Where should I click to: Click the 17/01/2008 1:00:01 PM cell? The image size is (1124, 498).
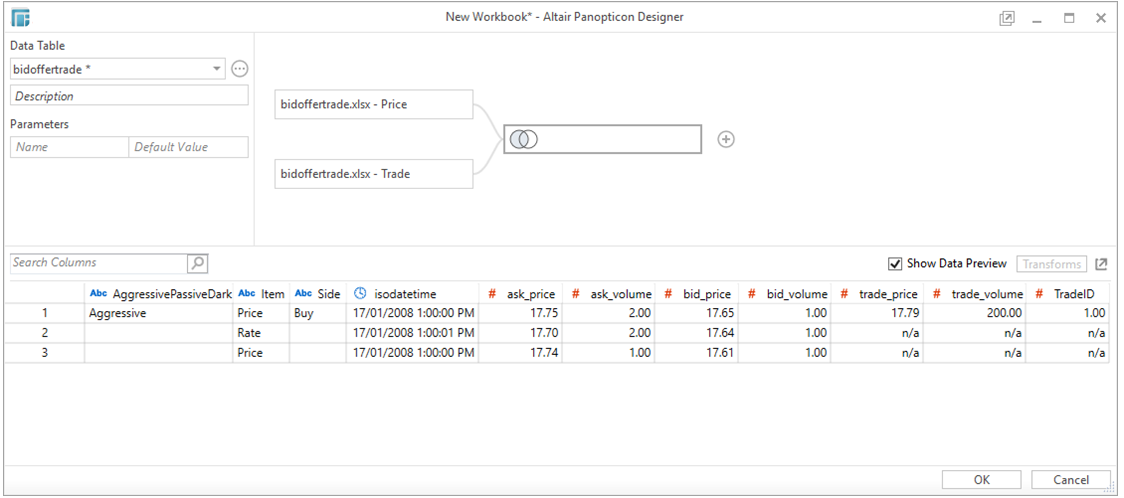(x=412, y=333)
